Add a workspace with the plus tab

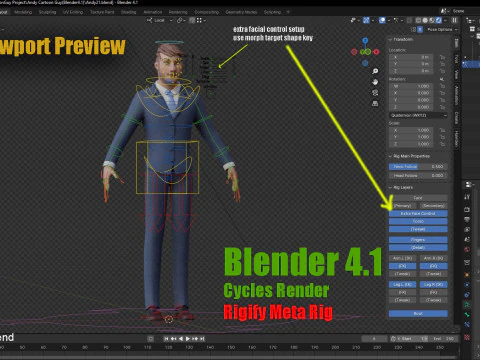pos(288,12)
